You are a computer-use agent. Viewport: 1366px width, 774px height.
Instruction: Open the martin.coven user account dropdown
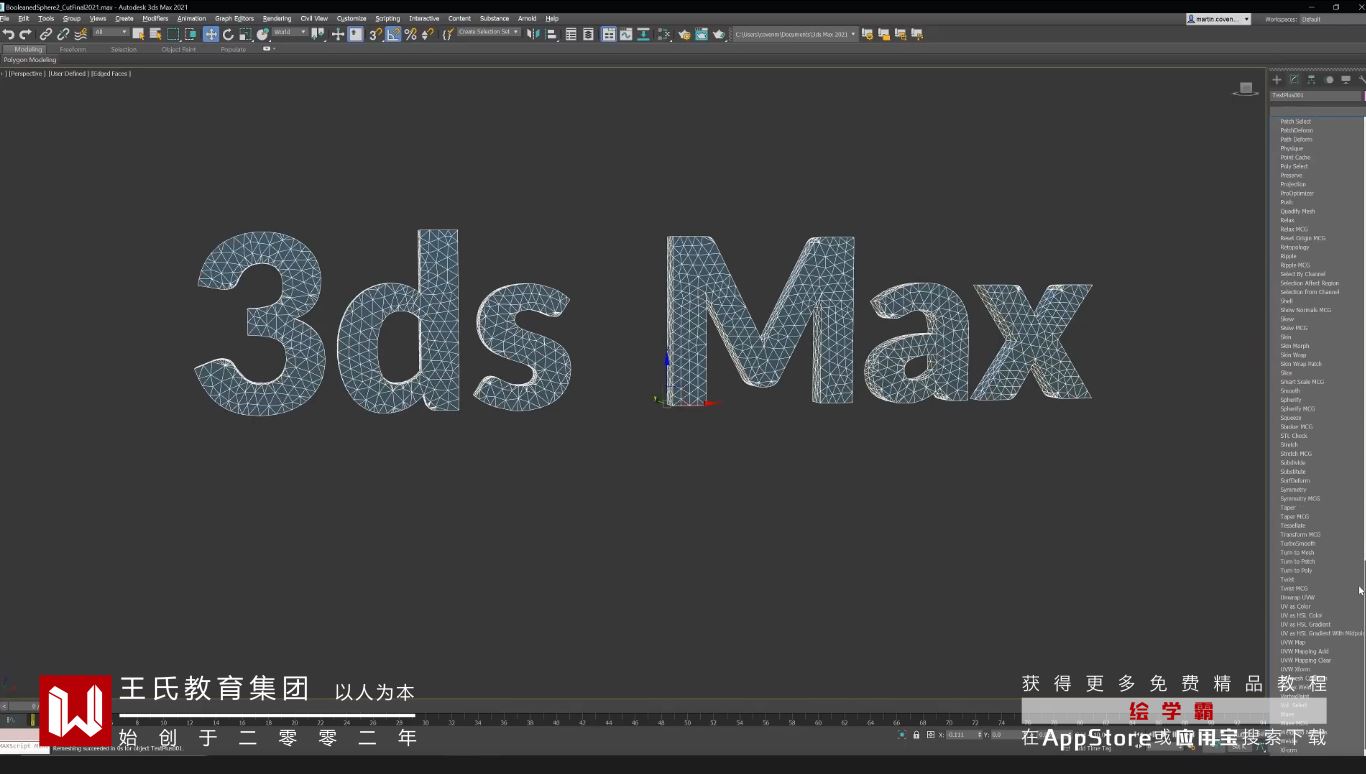1218,19
